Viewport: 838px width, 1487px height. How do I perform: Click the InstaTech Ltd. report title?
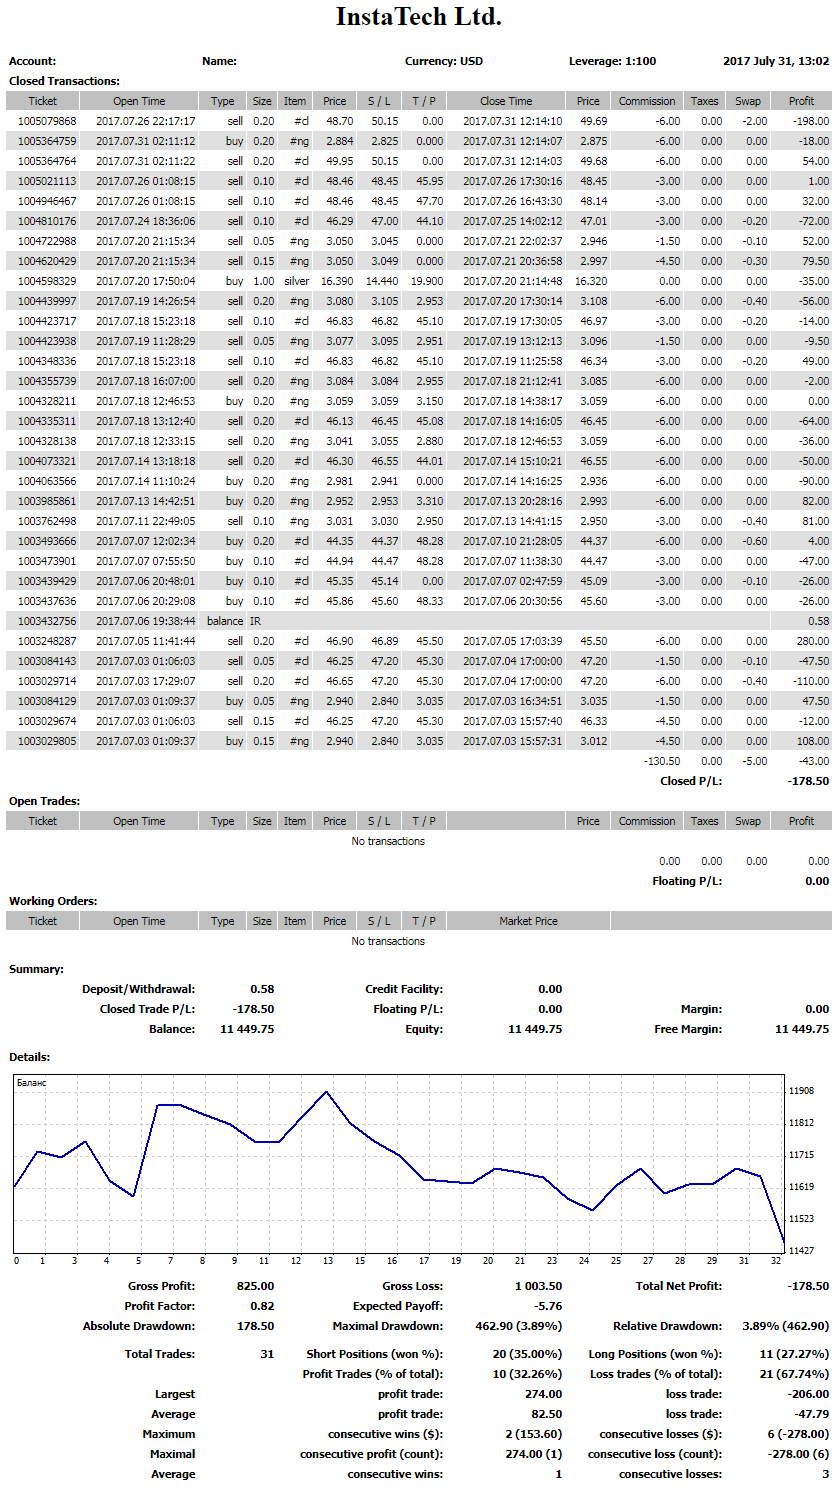[419, 17]
